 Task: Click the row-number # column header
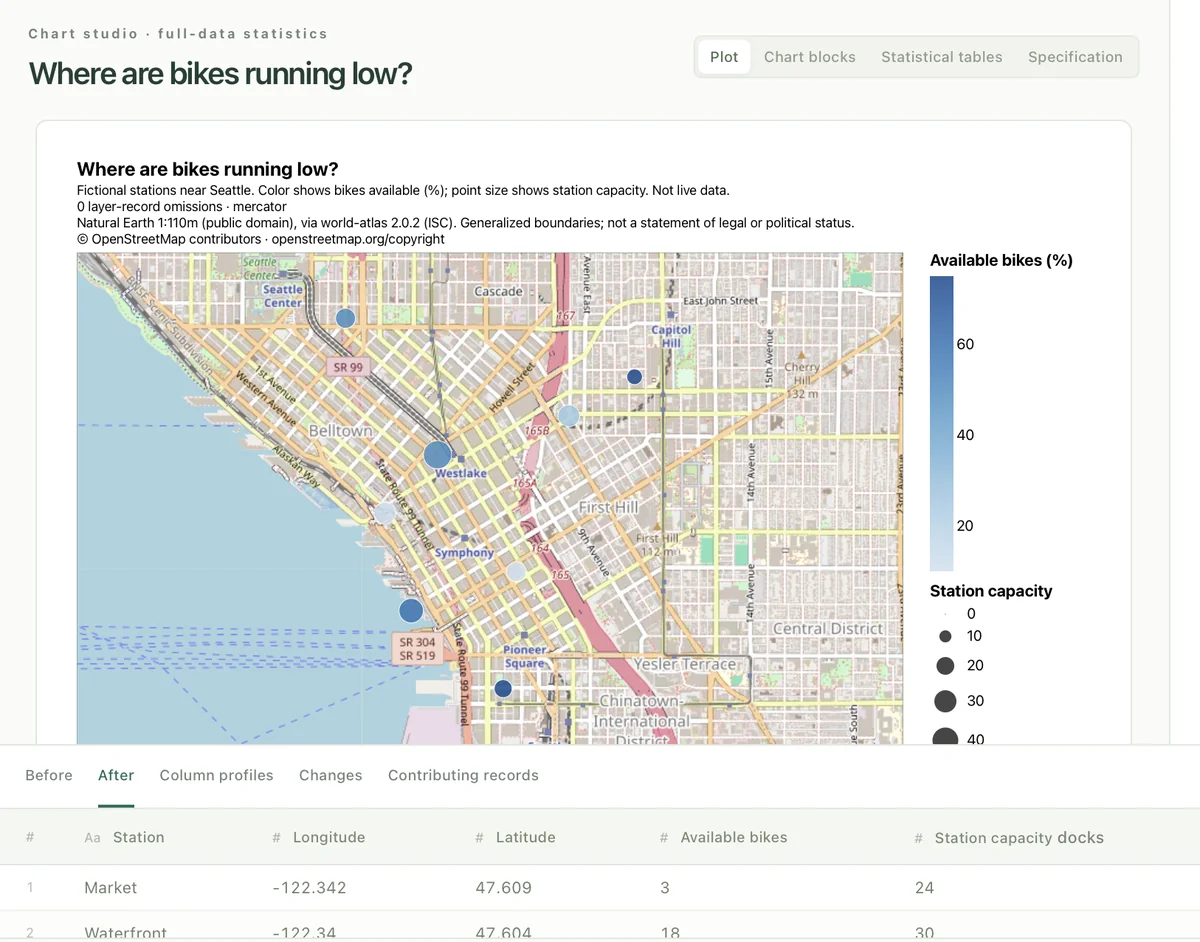(30, 837)
